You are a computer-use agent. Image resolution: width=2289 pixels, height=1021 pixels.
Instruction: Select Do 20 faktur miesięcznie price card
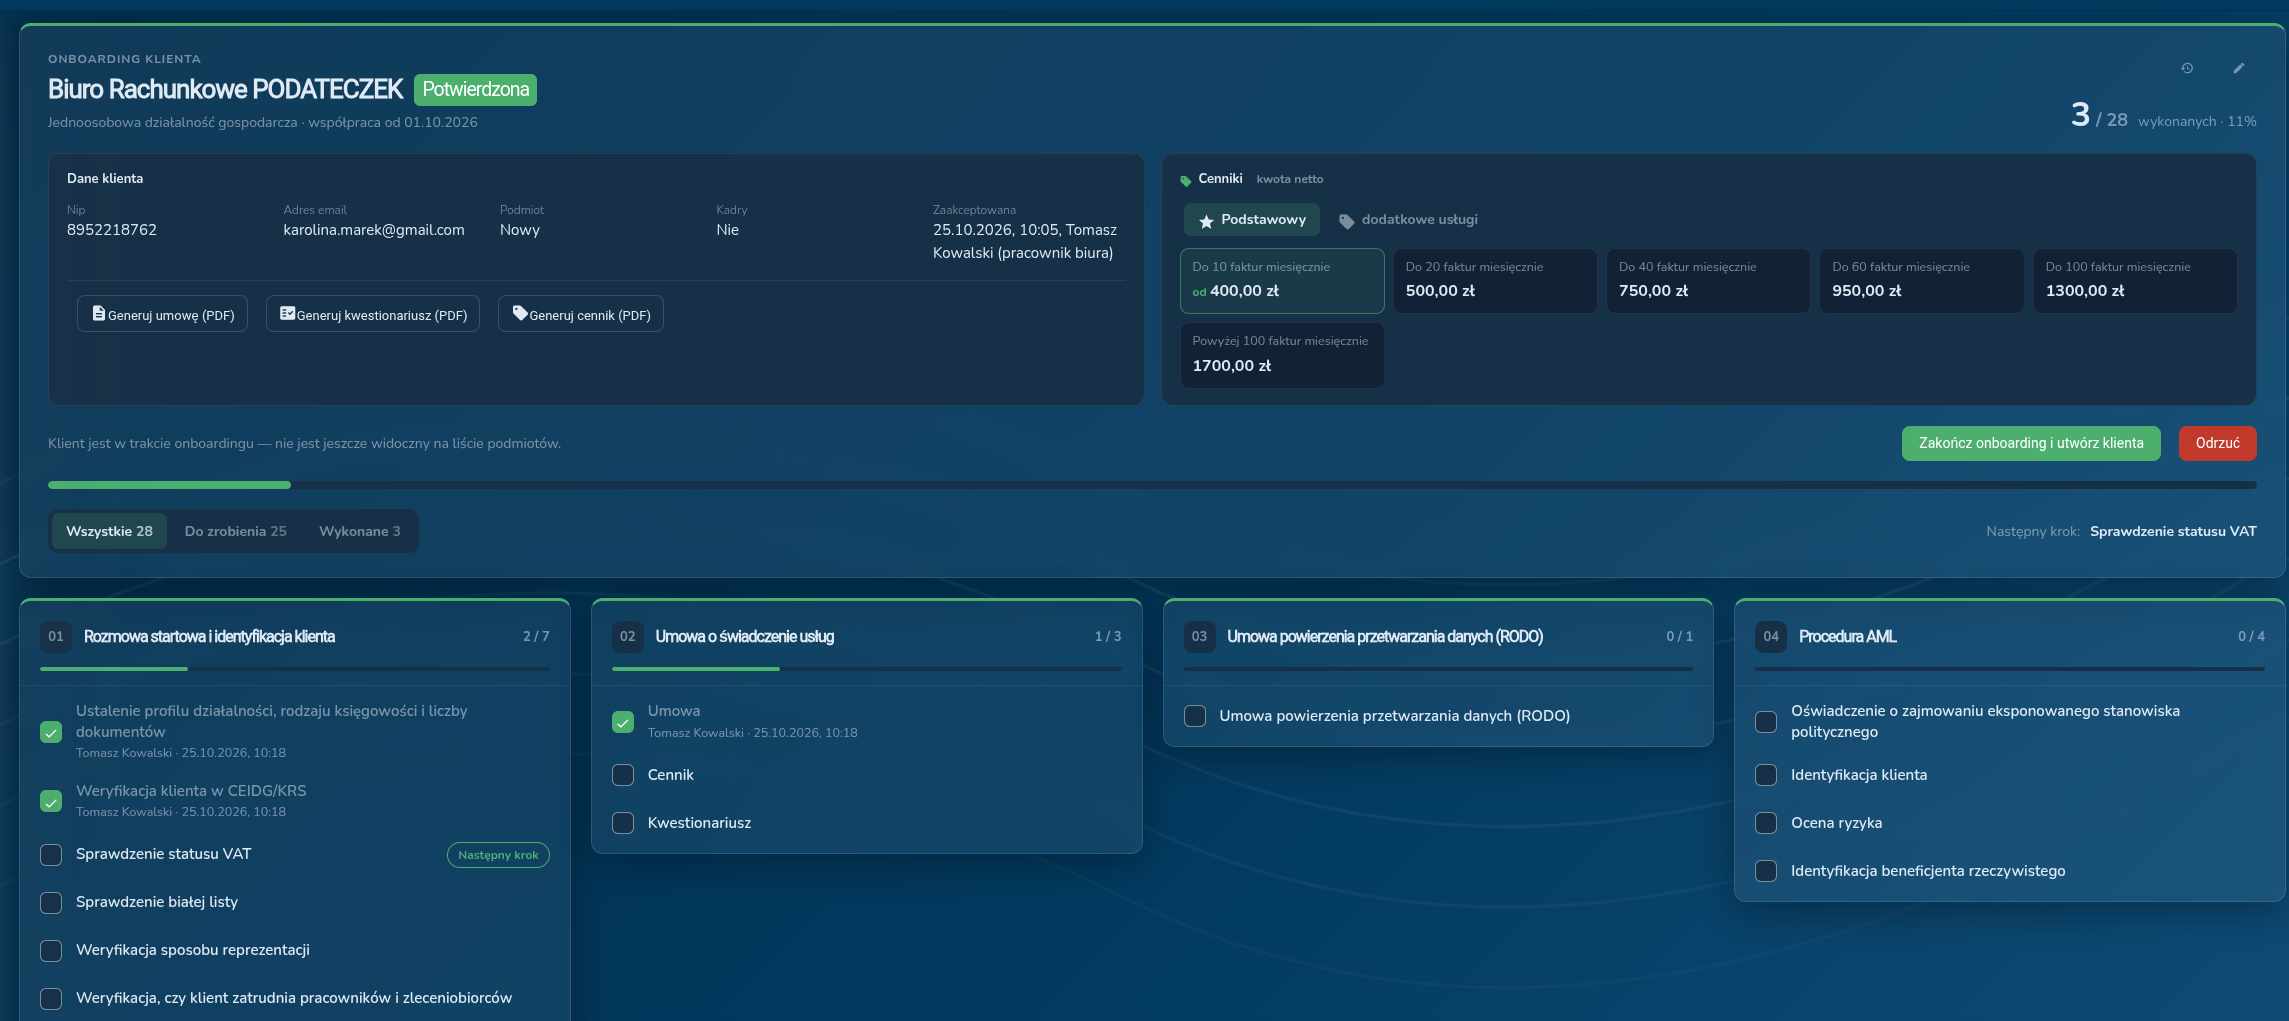[1495, 281]
